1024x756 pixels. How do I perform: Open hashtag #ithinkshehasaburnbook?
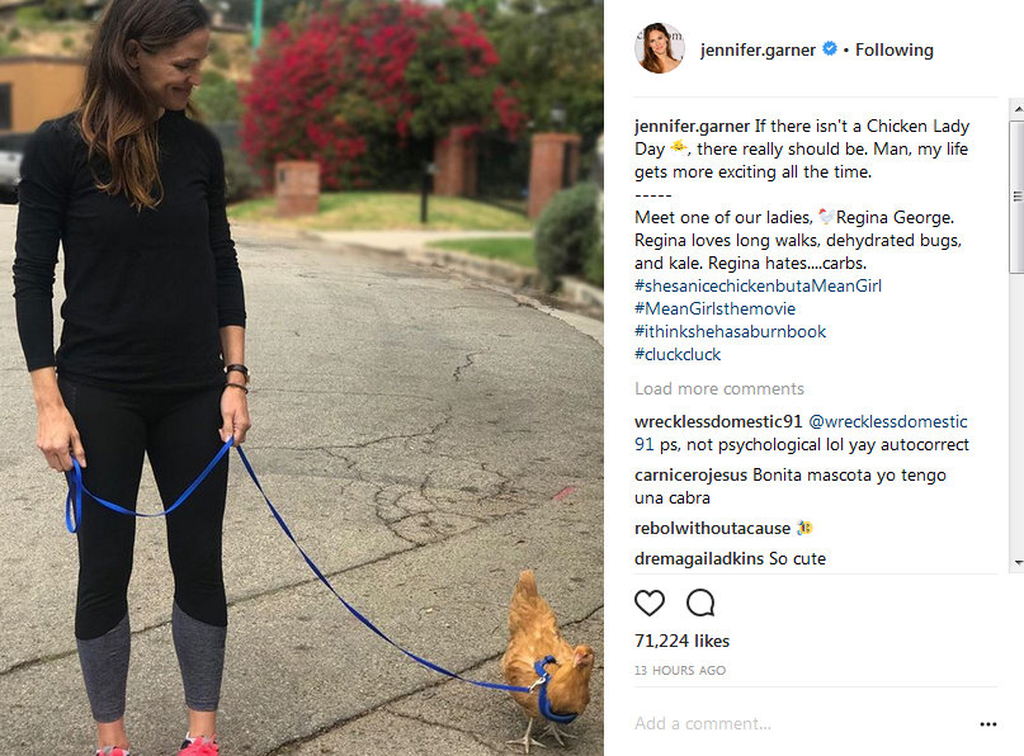coord(730,332)
